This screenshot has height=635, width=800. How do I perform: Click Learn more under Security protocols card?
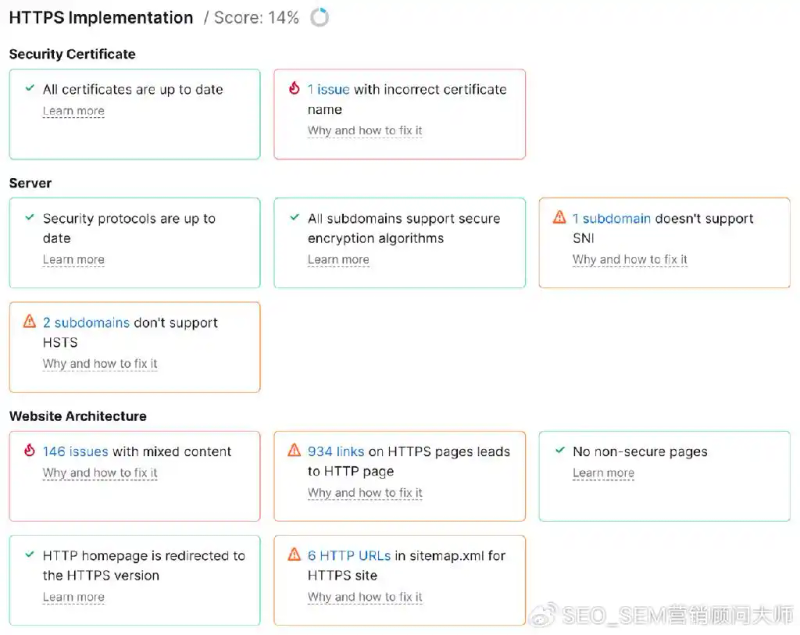73,260
